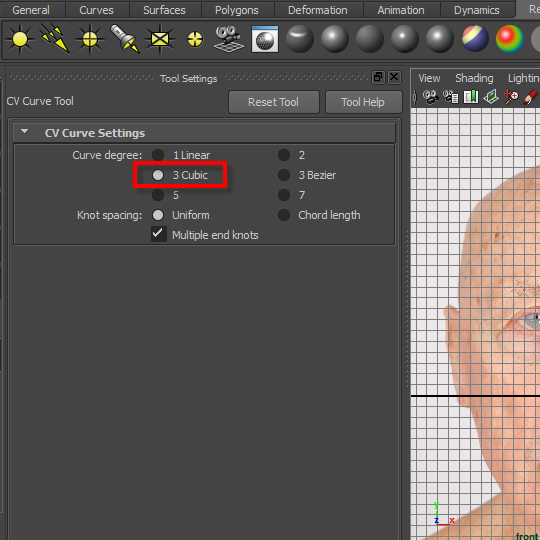Select camera icon in viewport toolbar
540x540 pixels.
coord(430,97)
